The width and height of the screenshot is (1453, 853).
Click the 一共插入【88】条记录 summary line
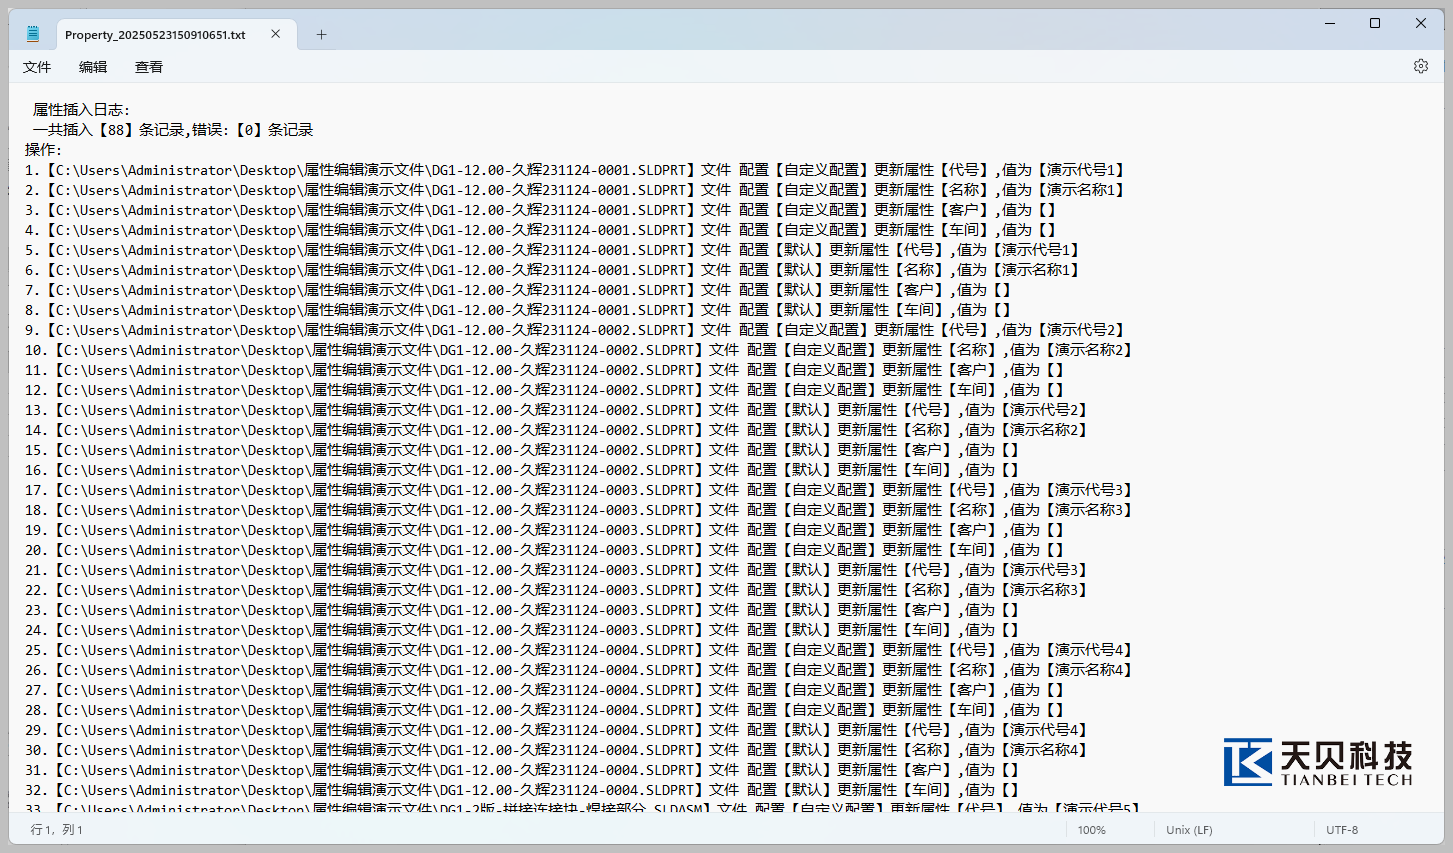(x=173, y=130)
